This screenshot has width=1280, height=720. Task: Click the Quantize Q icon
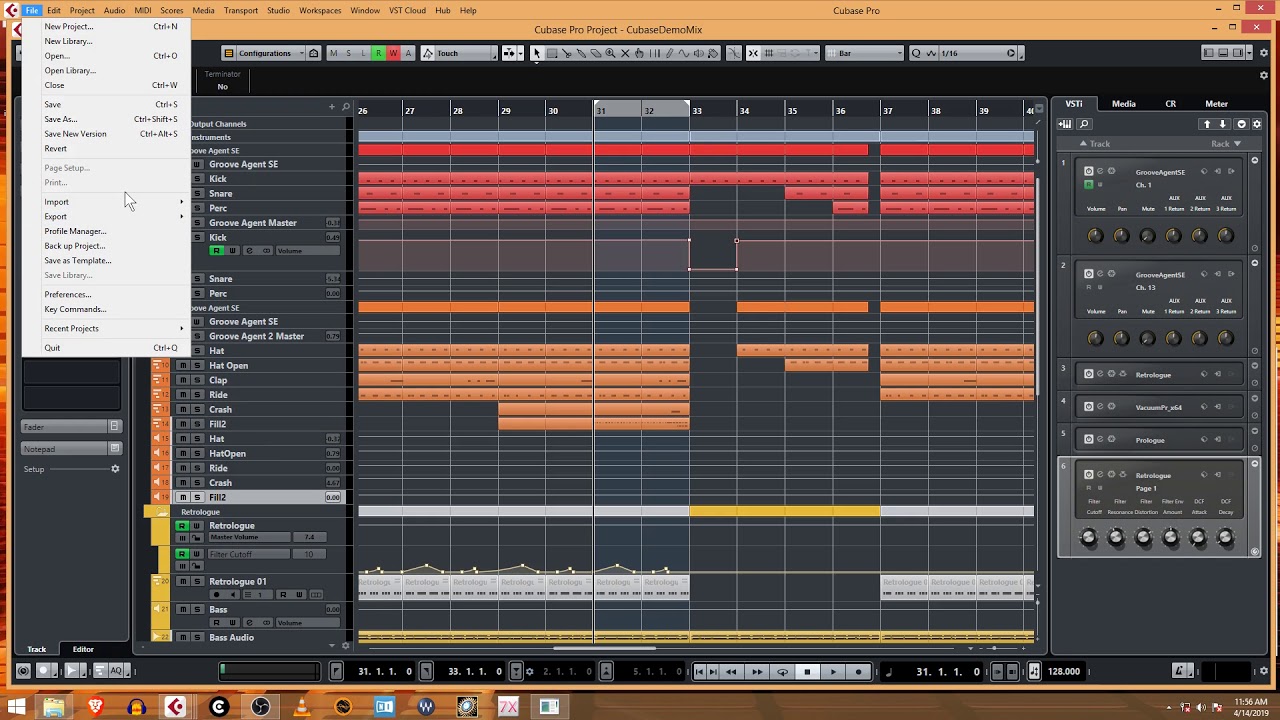click(916, 53)
